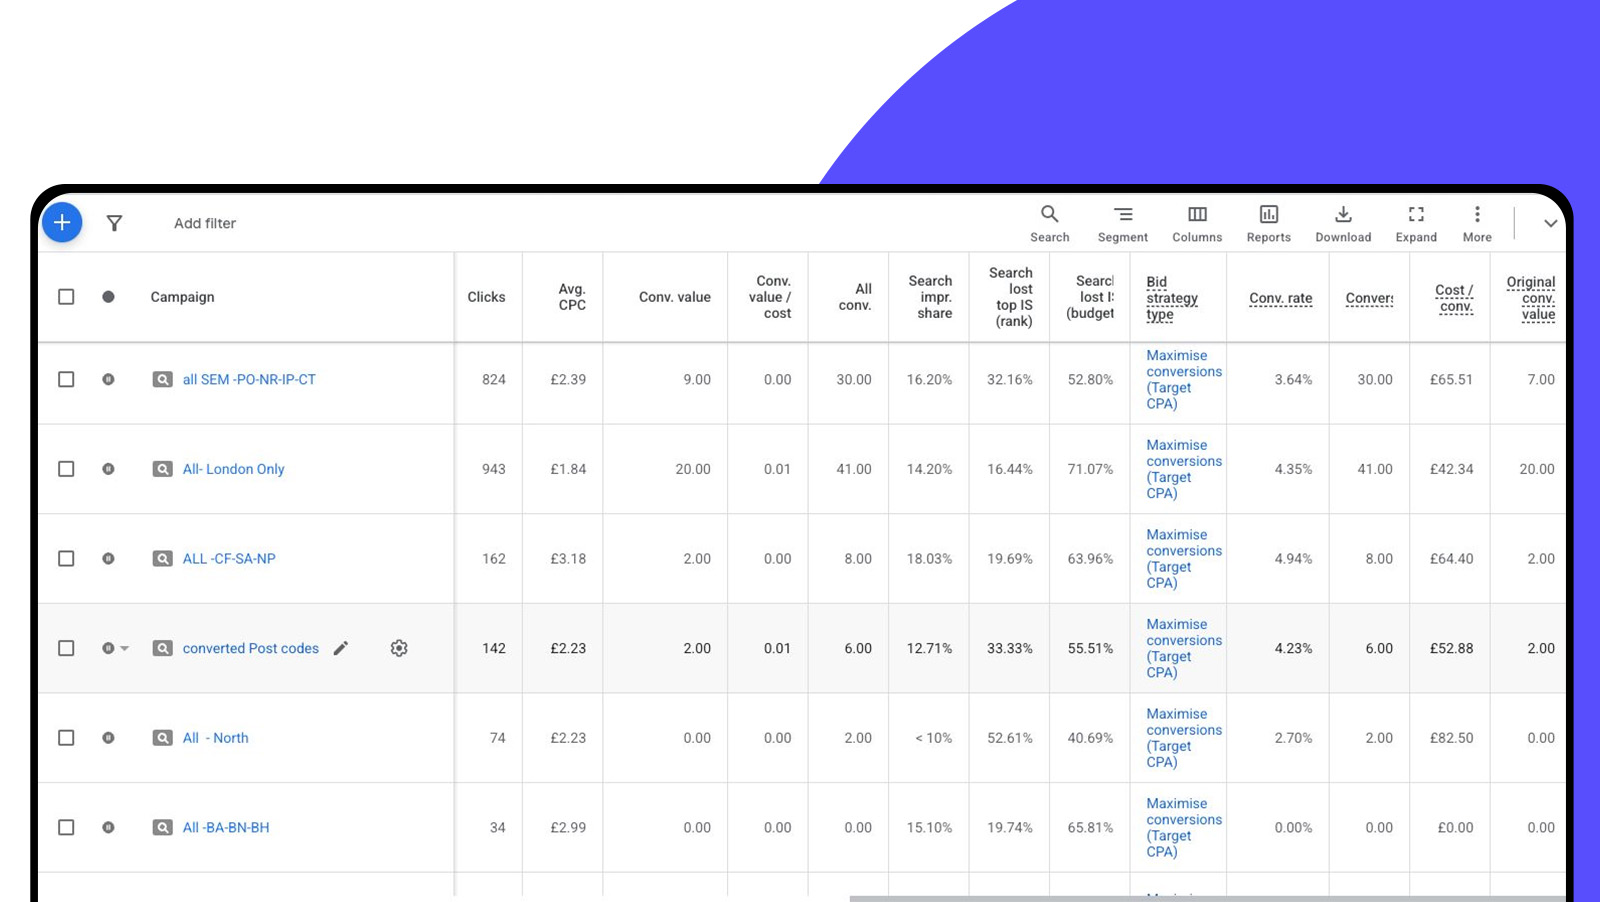Open the Columns editor
1600x902 pixels.
1197,223
